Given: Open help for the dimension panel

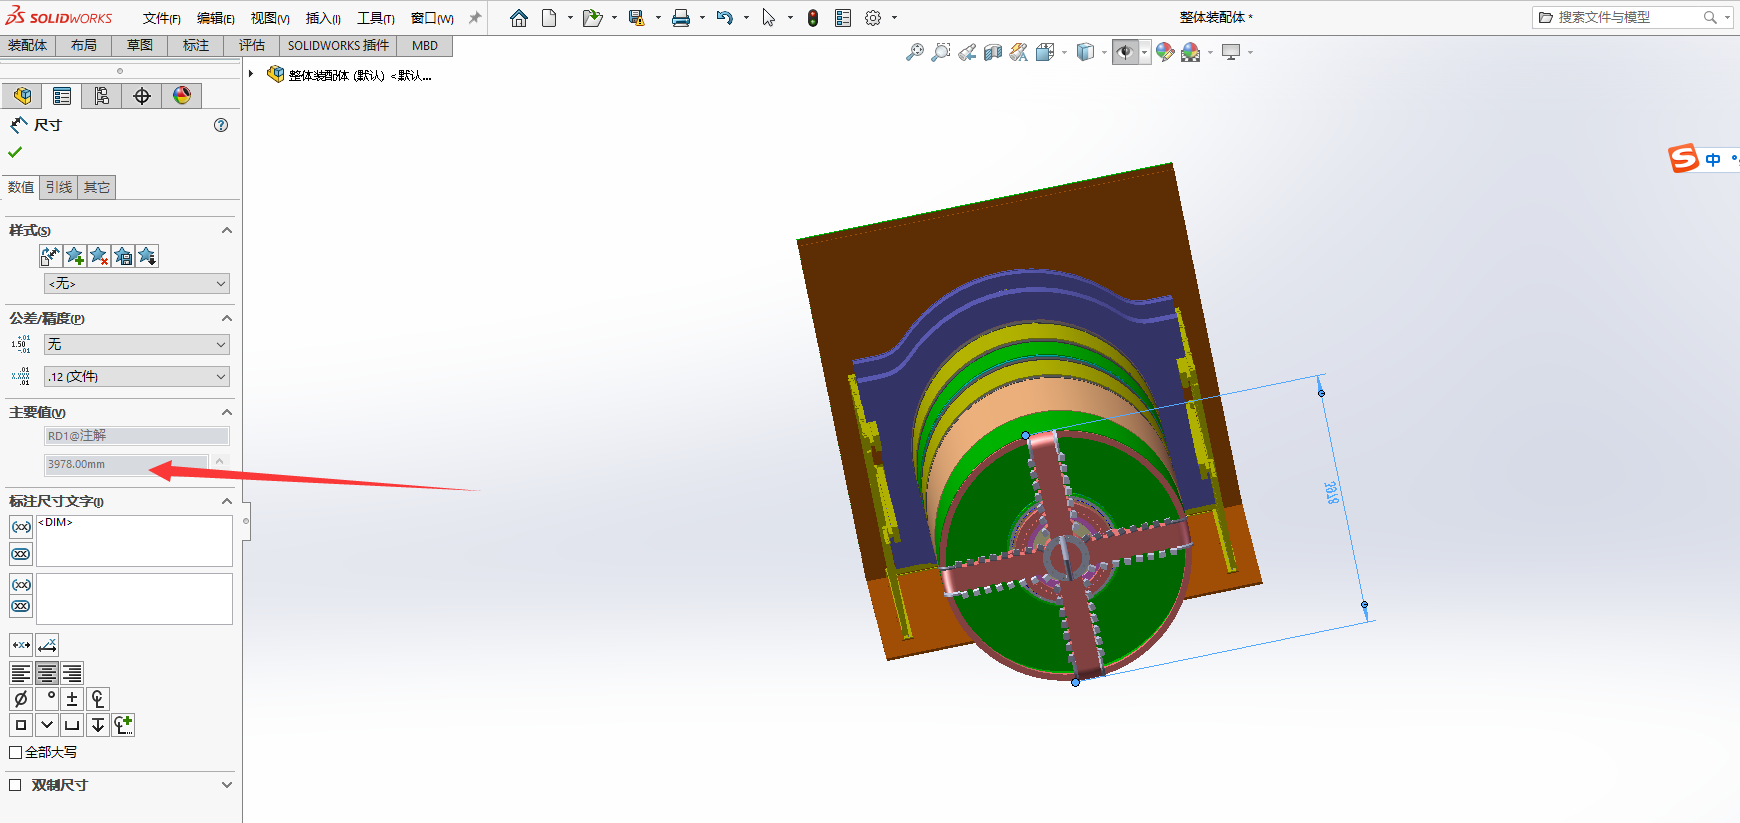Looking at the screenshot, I should point(221,125).
